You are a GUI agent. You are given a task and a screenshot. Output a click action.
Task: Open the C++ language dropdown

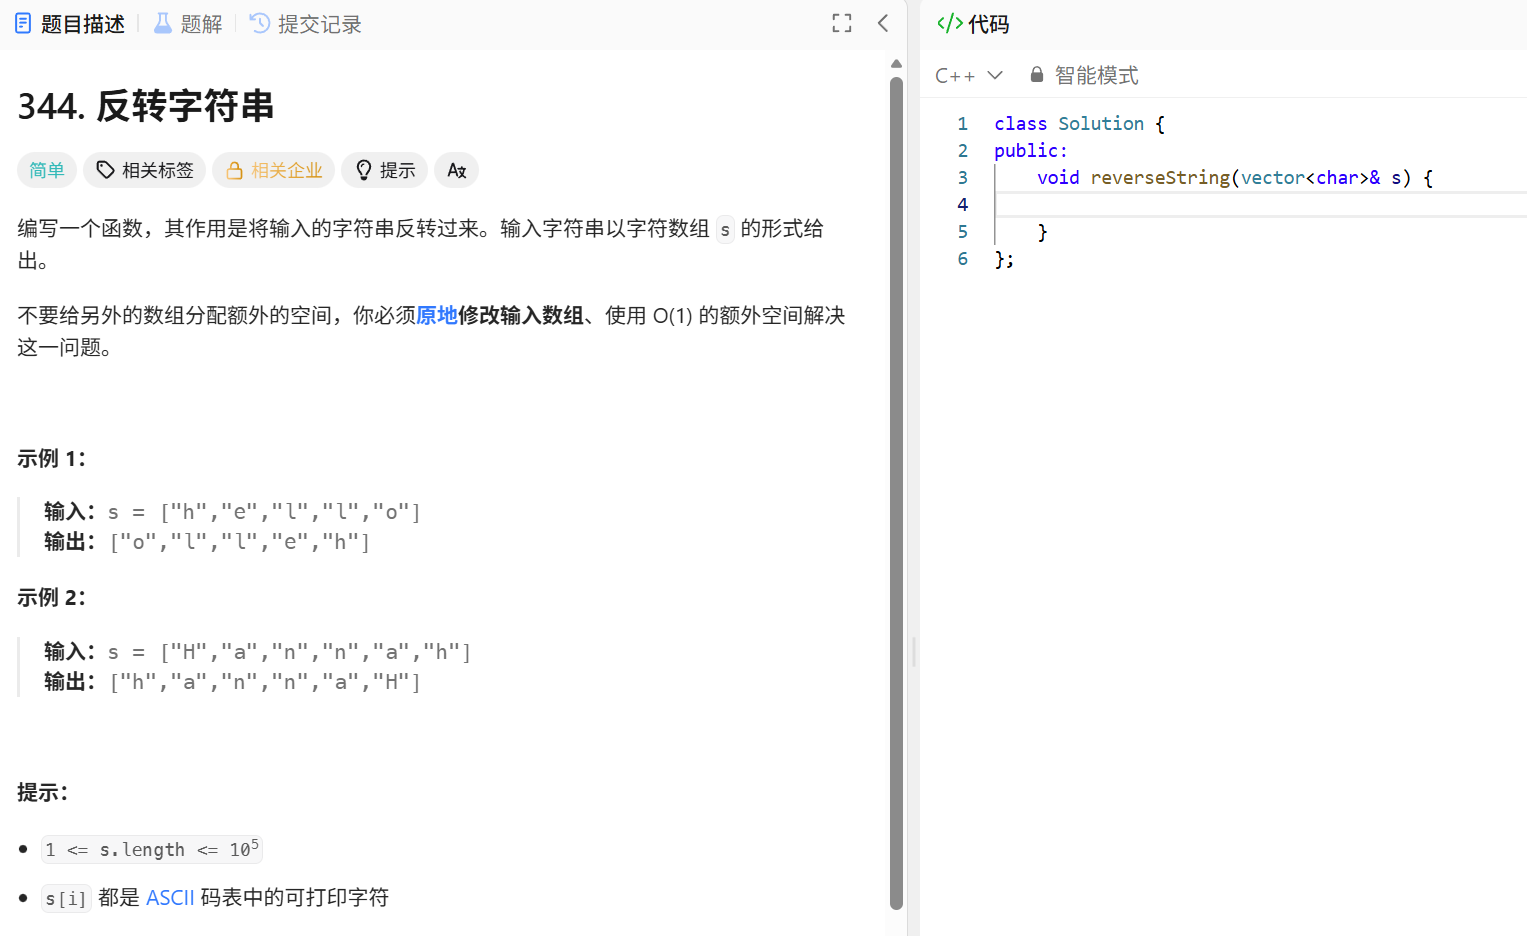(x=968, y=74)
